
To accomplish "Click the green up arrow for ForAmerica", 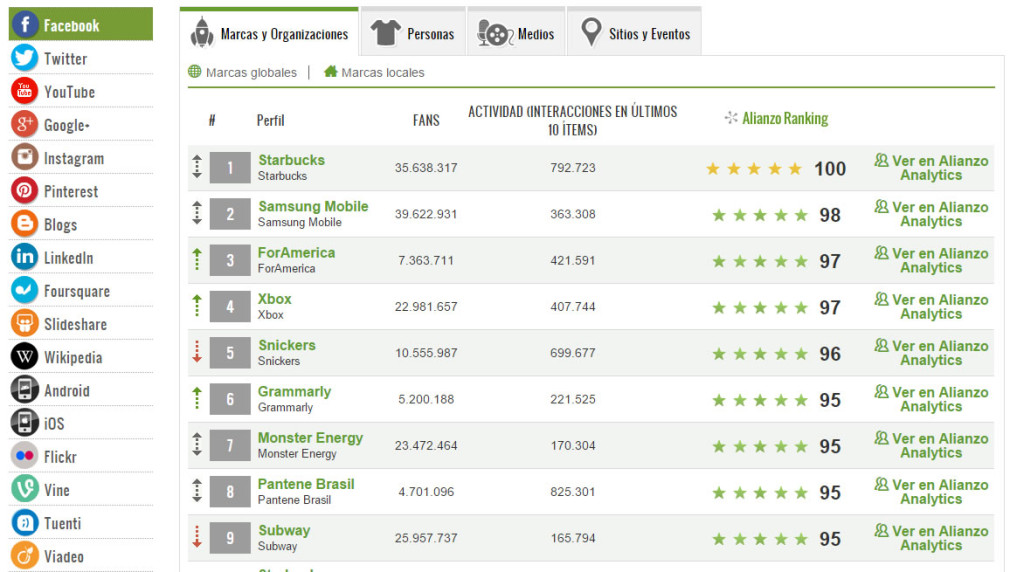I will (197, 259).
